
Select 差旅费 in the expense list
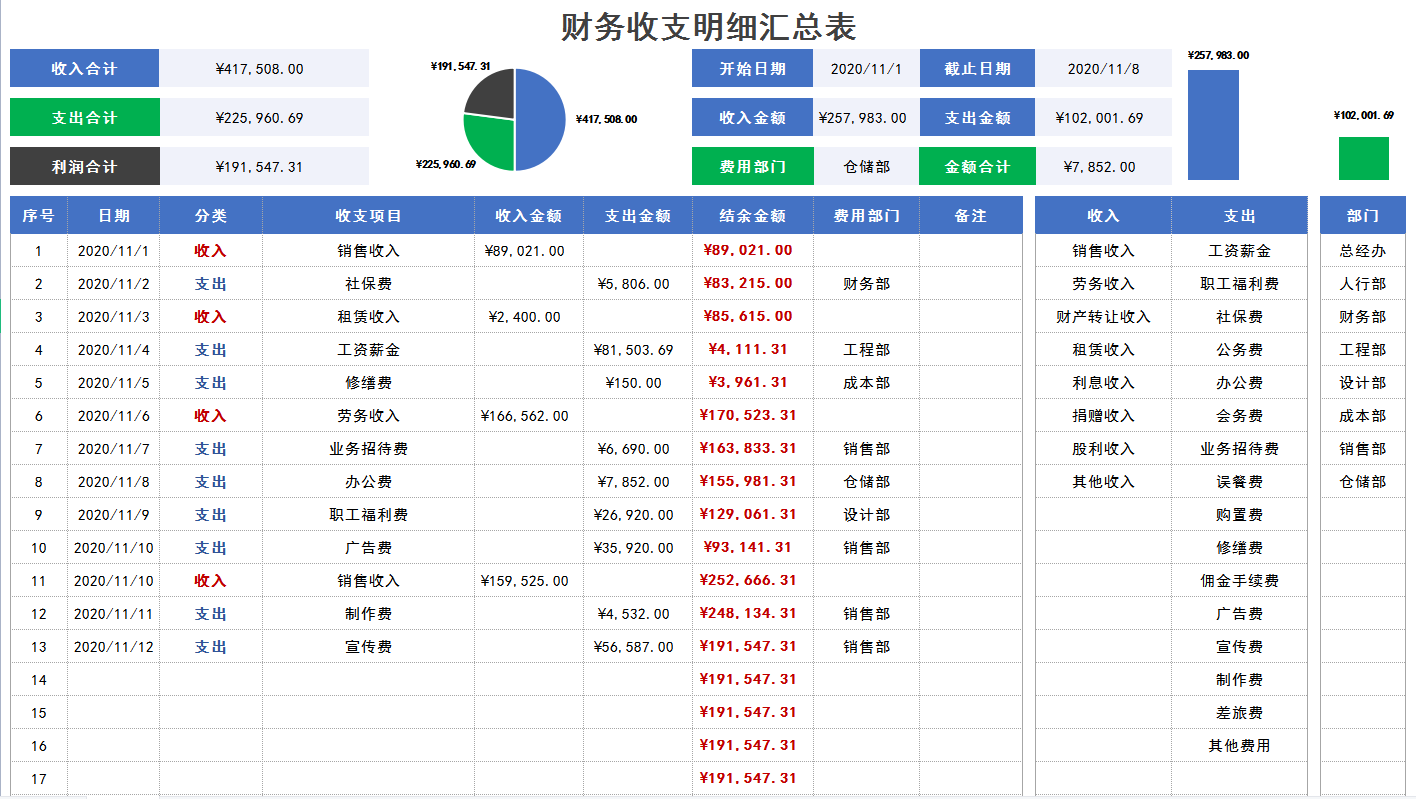pyautogui.click(x=1239, y=713)
